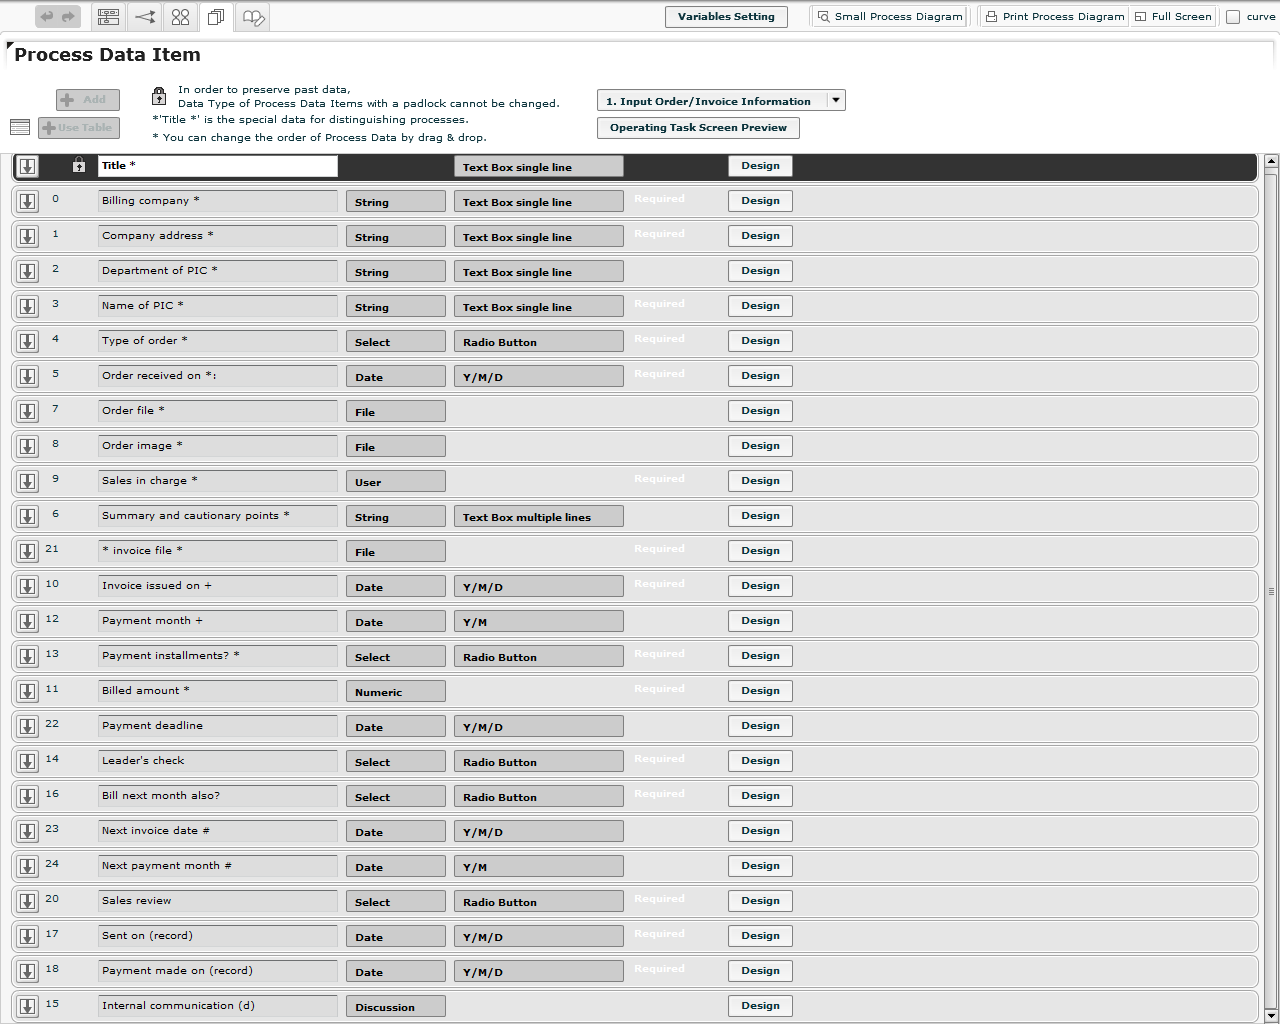The width and height of the screenshot is (1280, 1024).
Task: Click the book-and-pencil manual editor icon
Action: [252, 17]
